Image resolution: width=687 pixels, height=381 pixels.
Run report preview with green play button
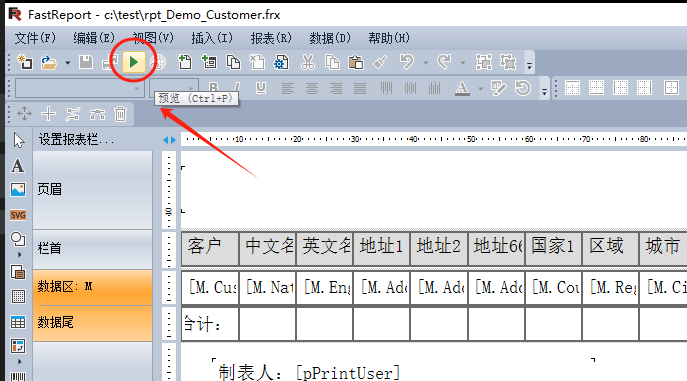click(134, 63)
